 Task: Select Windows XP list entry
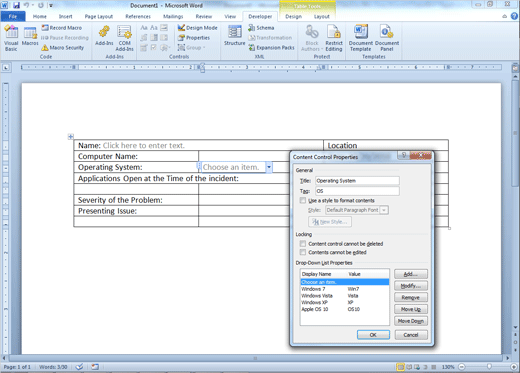[345, 302]
